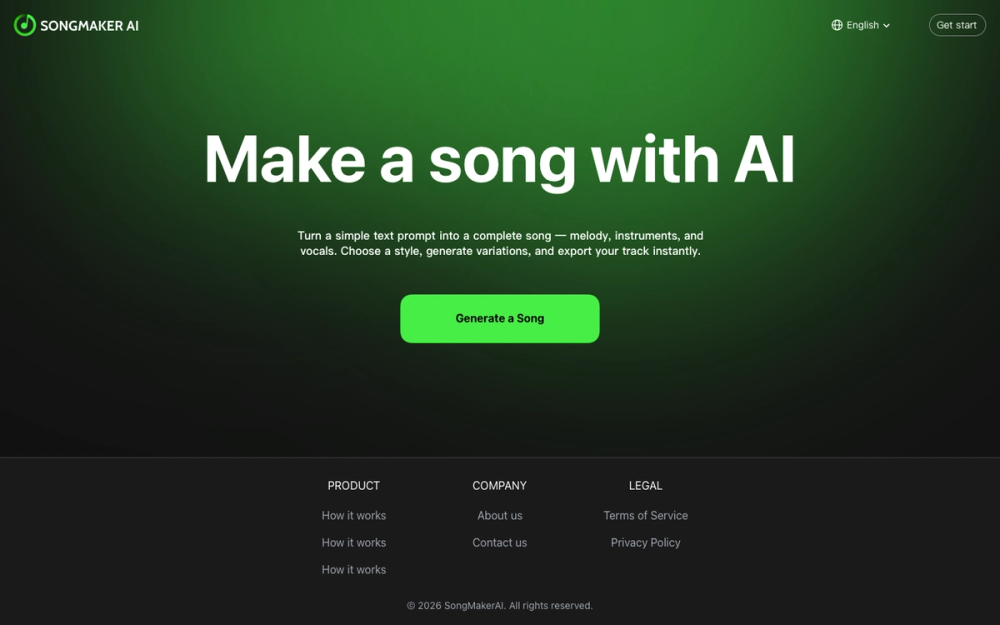Click the globe language icon
1000x625 pixels.
click(837, 25)
